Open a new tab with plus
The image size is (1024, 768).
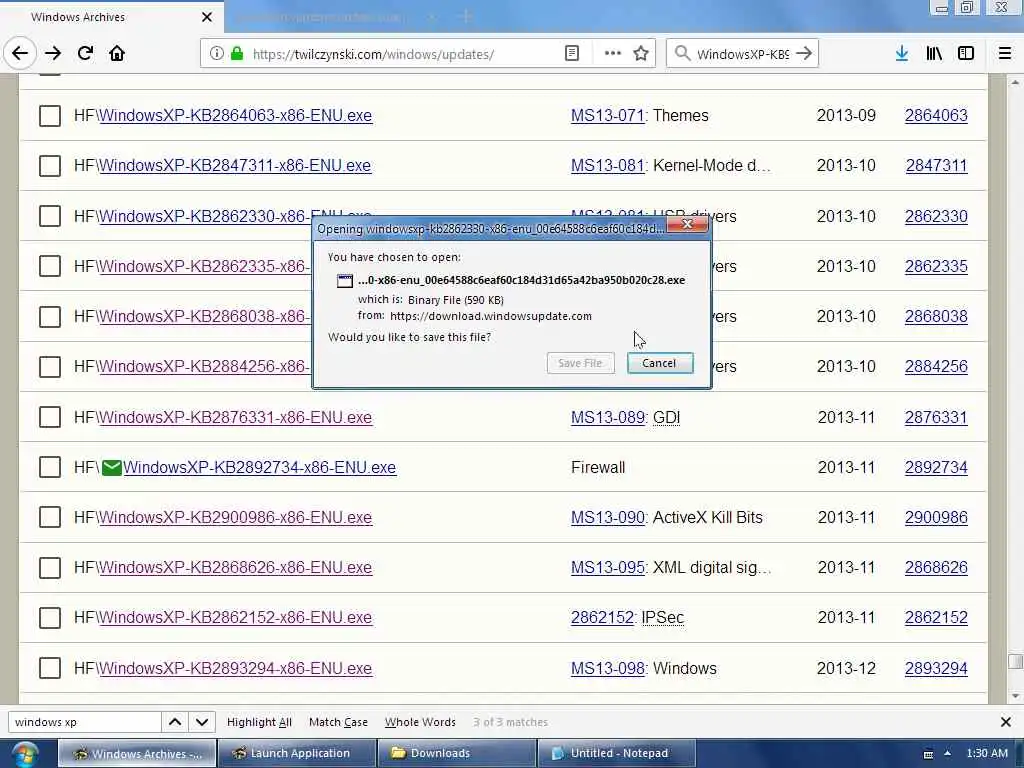466,17
